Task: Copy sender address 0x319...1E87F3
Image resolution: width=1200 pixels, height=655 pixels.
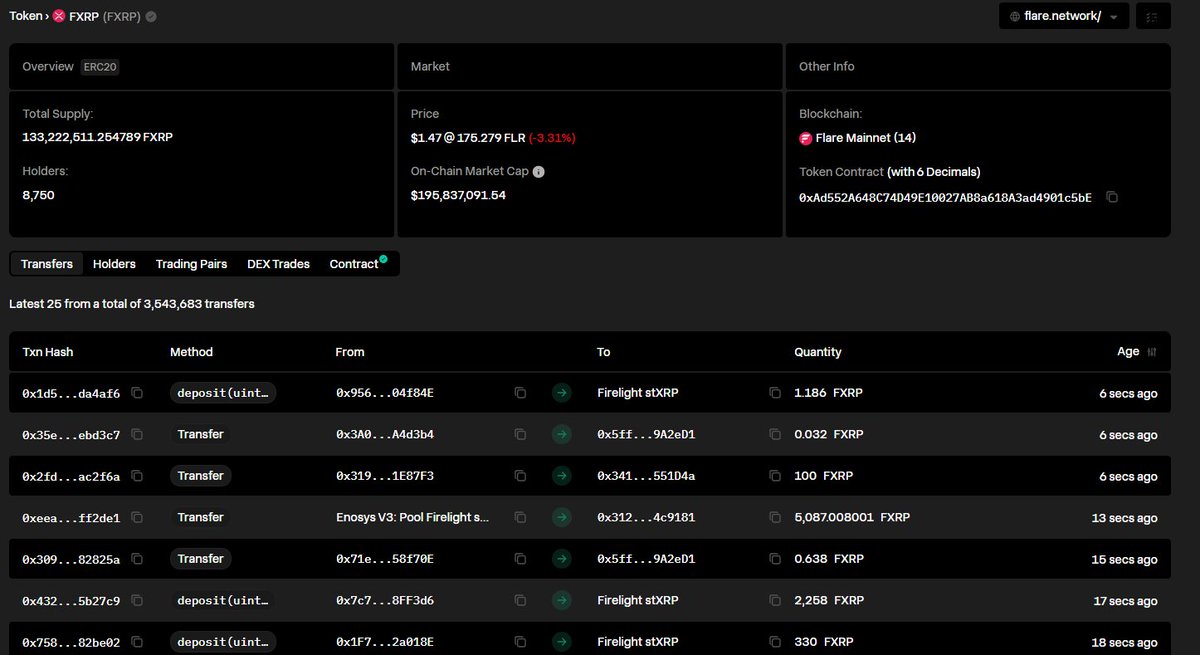Action: [520, 476]
